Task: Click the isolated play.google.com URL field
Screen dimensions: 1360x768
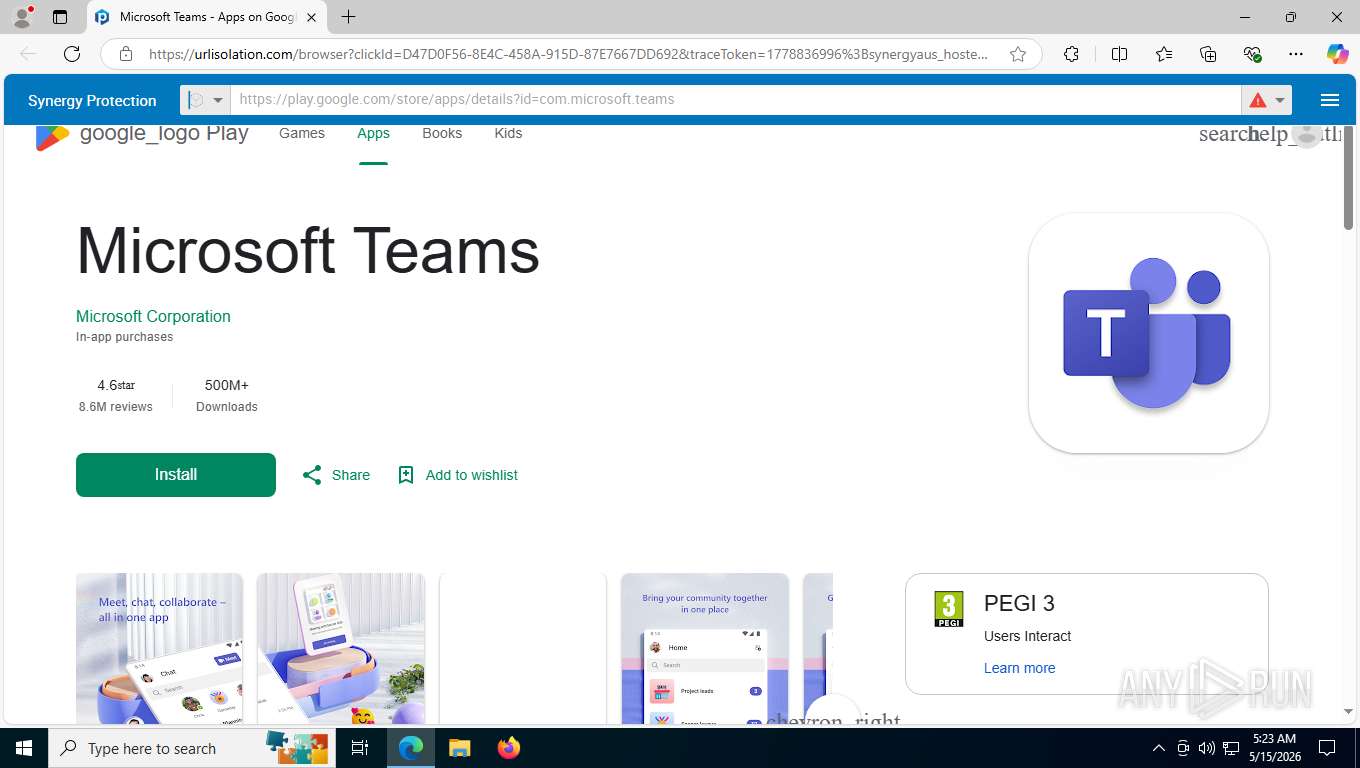Action: [735, 100]
